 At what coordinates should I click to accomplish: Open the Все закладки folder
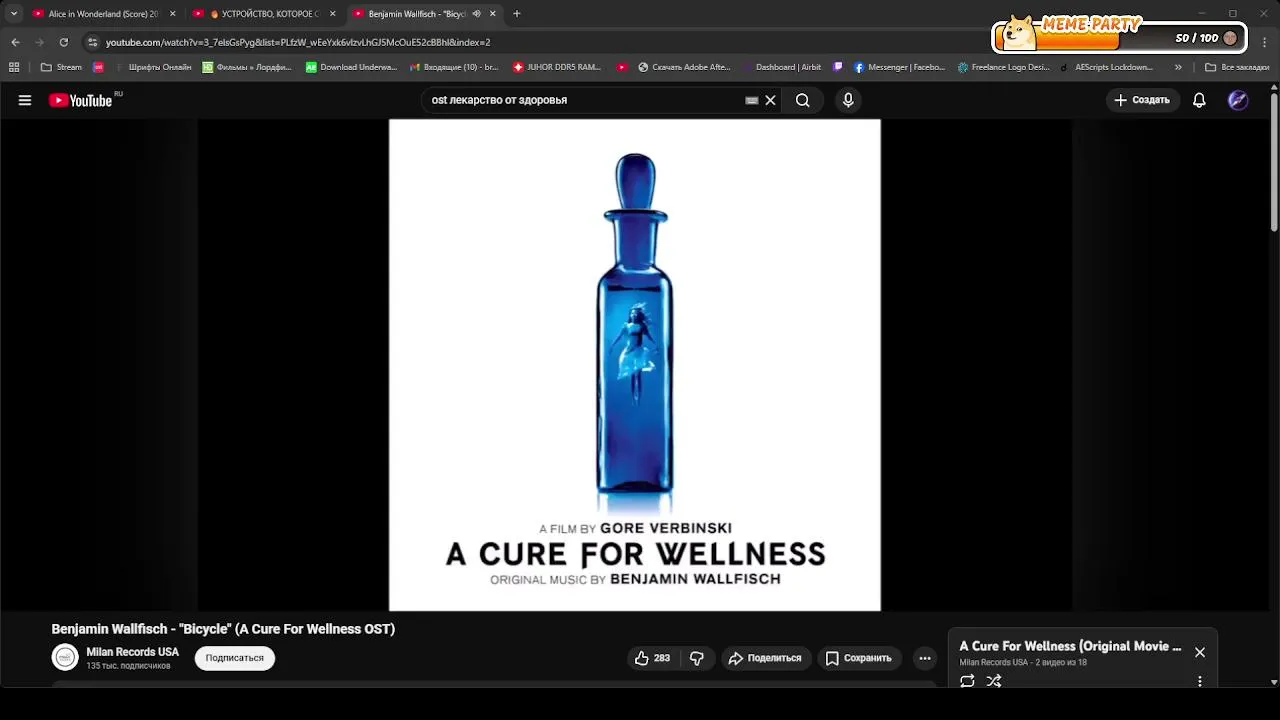pos(1237,67)
